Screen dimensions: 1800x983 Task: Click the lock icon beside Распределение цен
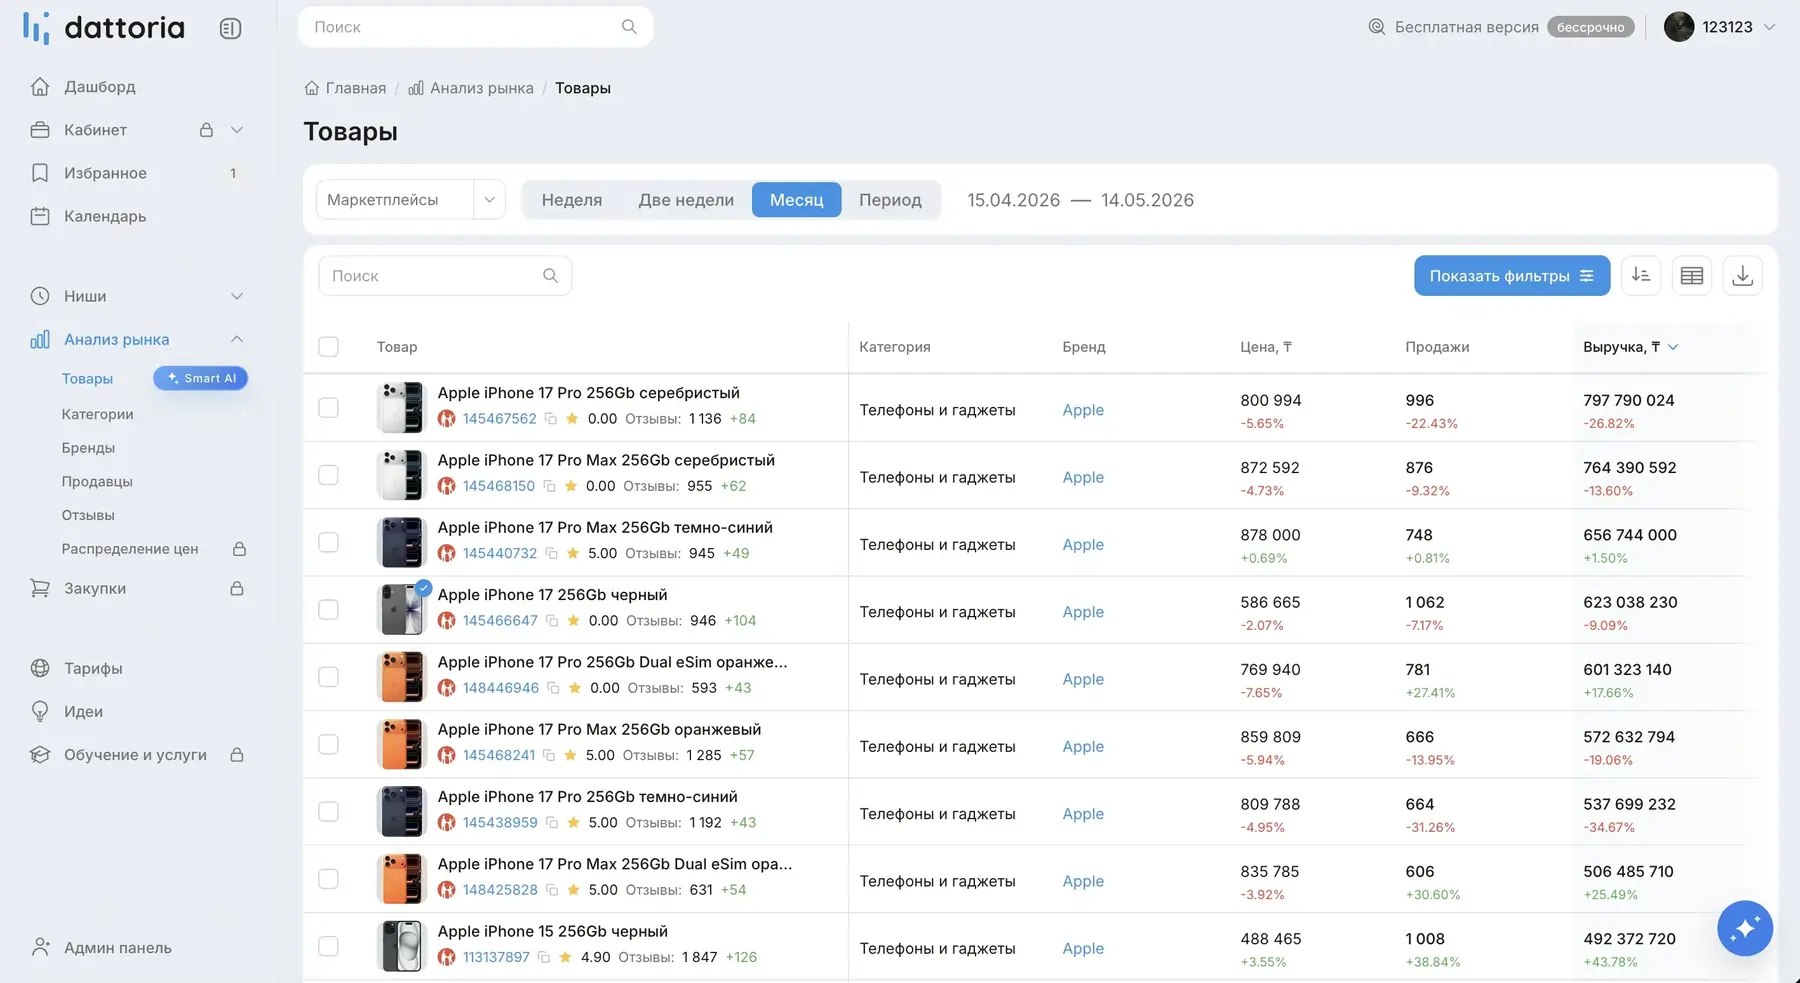click(x=239, y=549)
